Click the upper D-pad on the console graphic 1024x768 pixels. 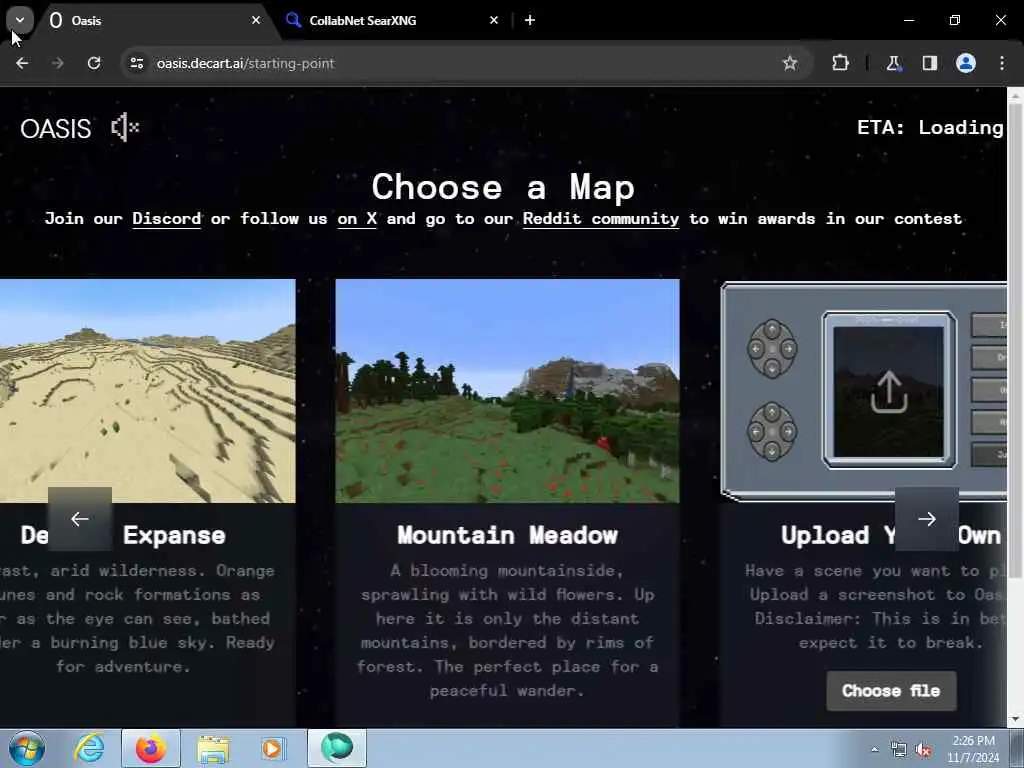[x=772, y=348]
